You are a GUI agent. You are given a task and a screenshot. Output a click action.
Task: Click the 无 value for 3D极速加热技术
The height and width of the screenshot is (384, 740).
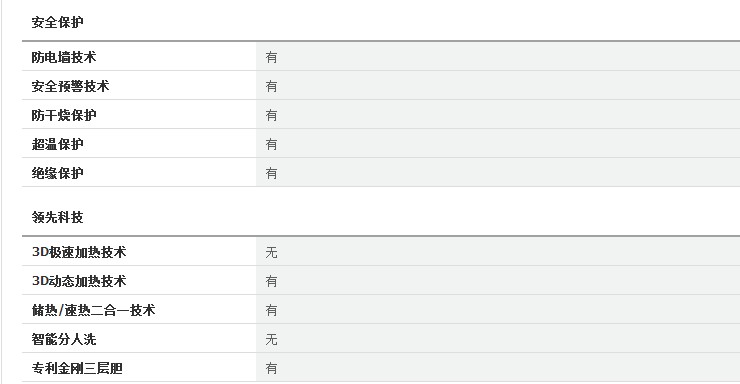click(271, 252)
